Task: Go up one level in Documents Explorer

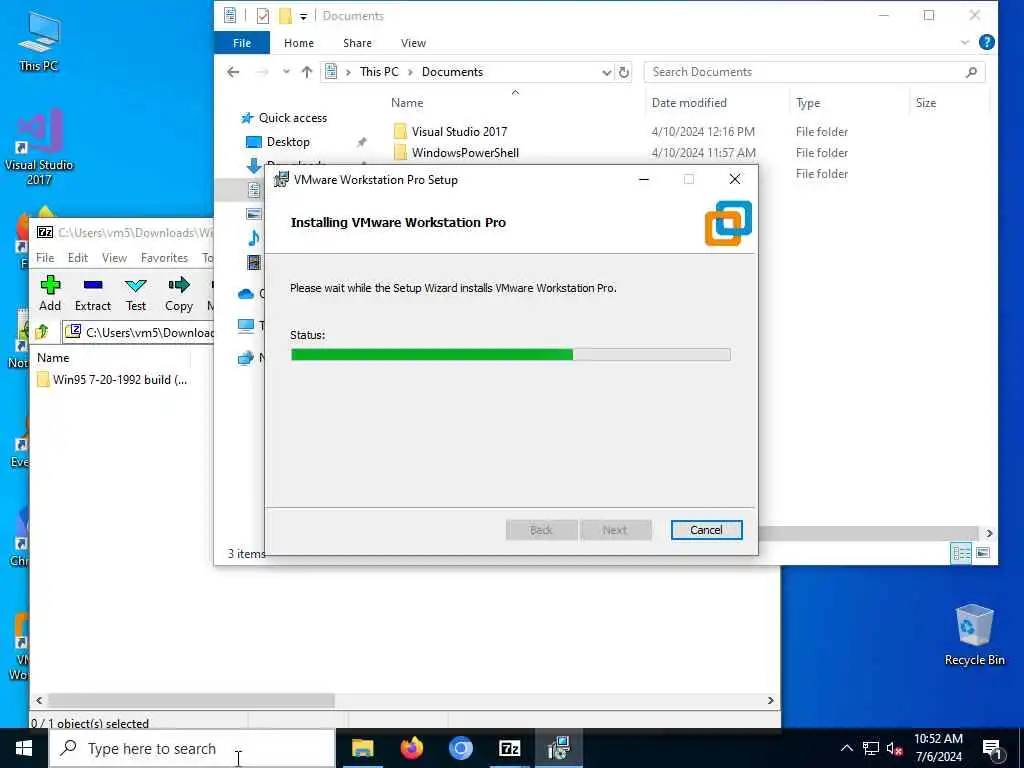Action: tap(307, 72)
